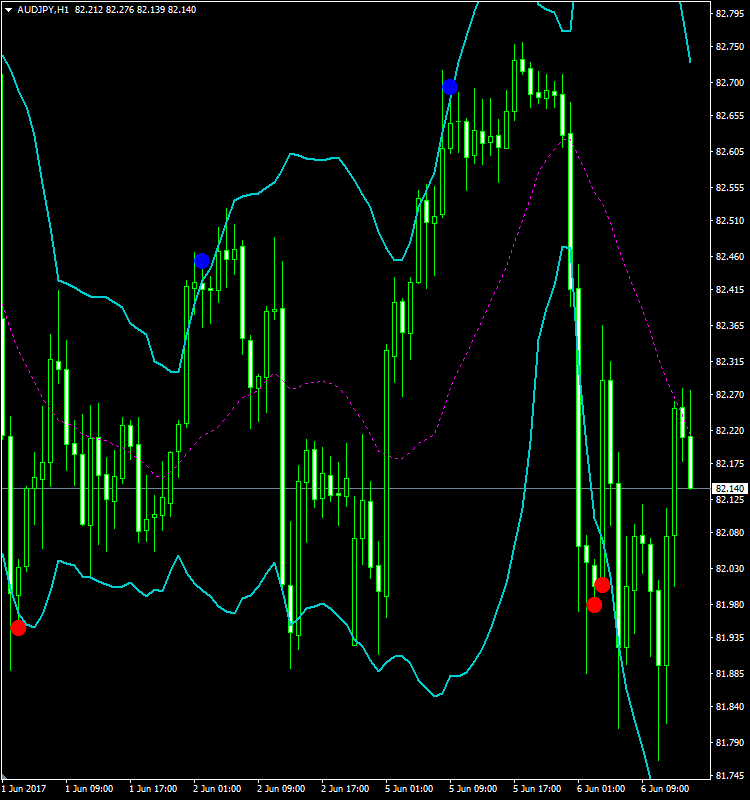750x800 pixels.
Task: Click the 82.700 price scale label
Action: coord(730,83)
